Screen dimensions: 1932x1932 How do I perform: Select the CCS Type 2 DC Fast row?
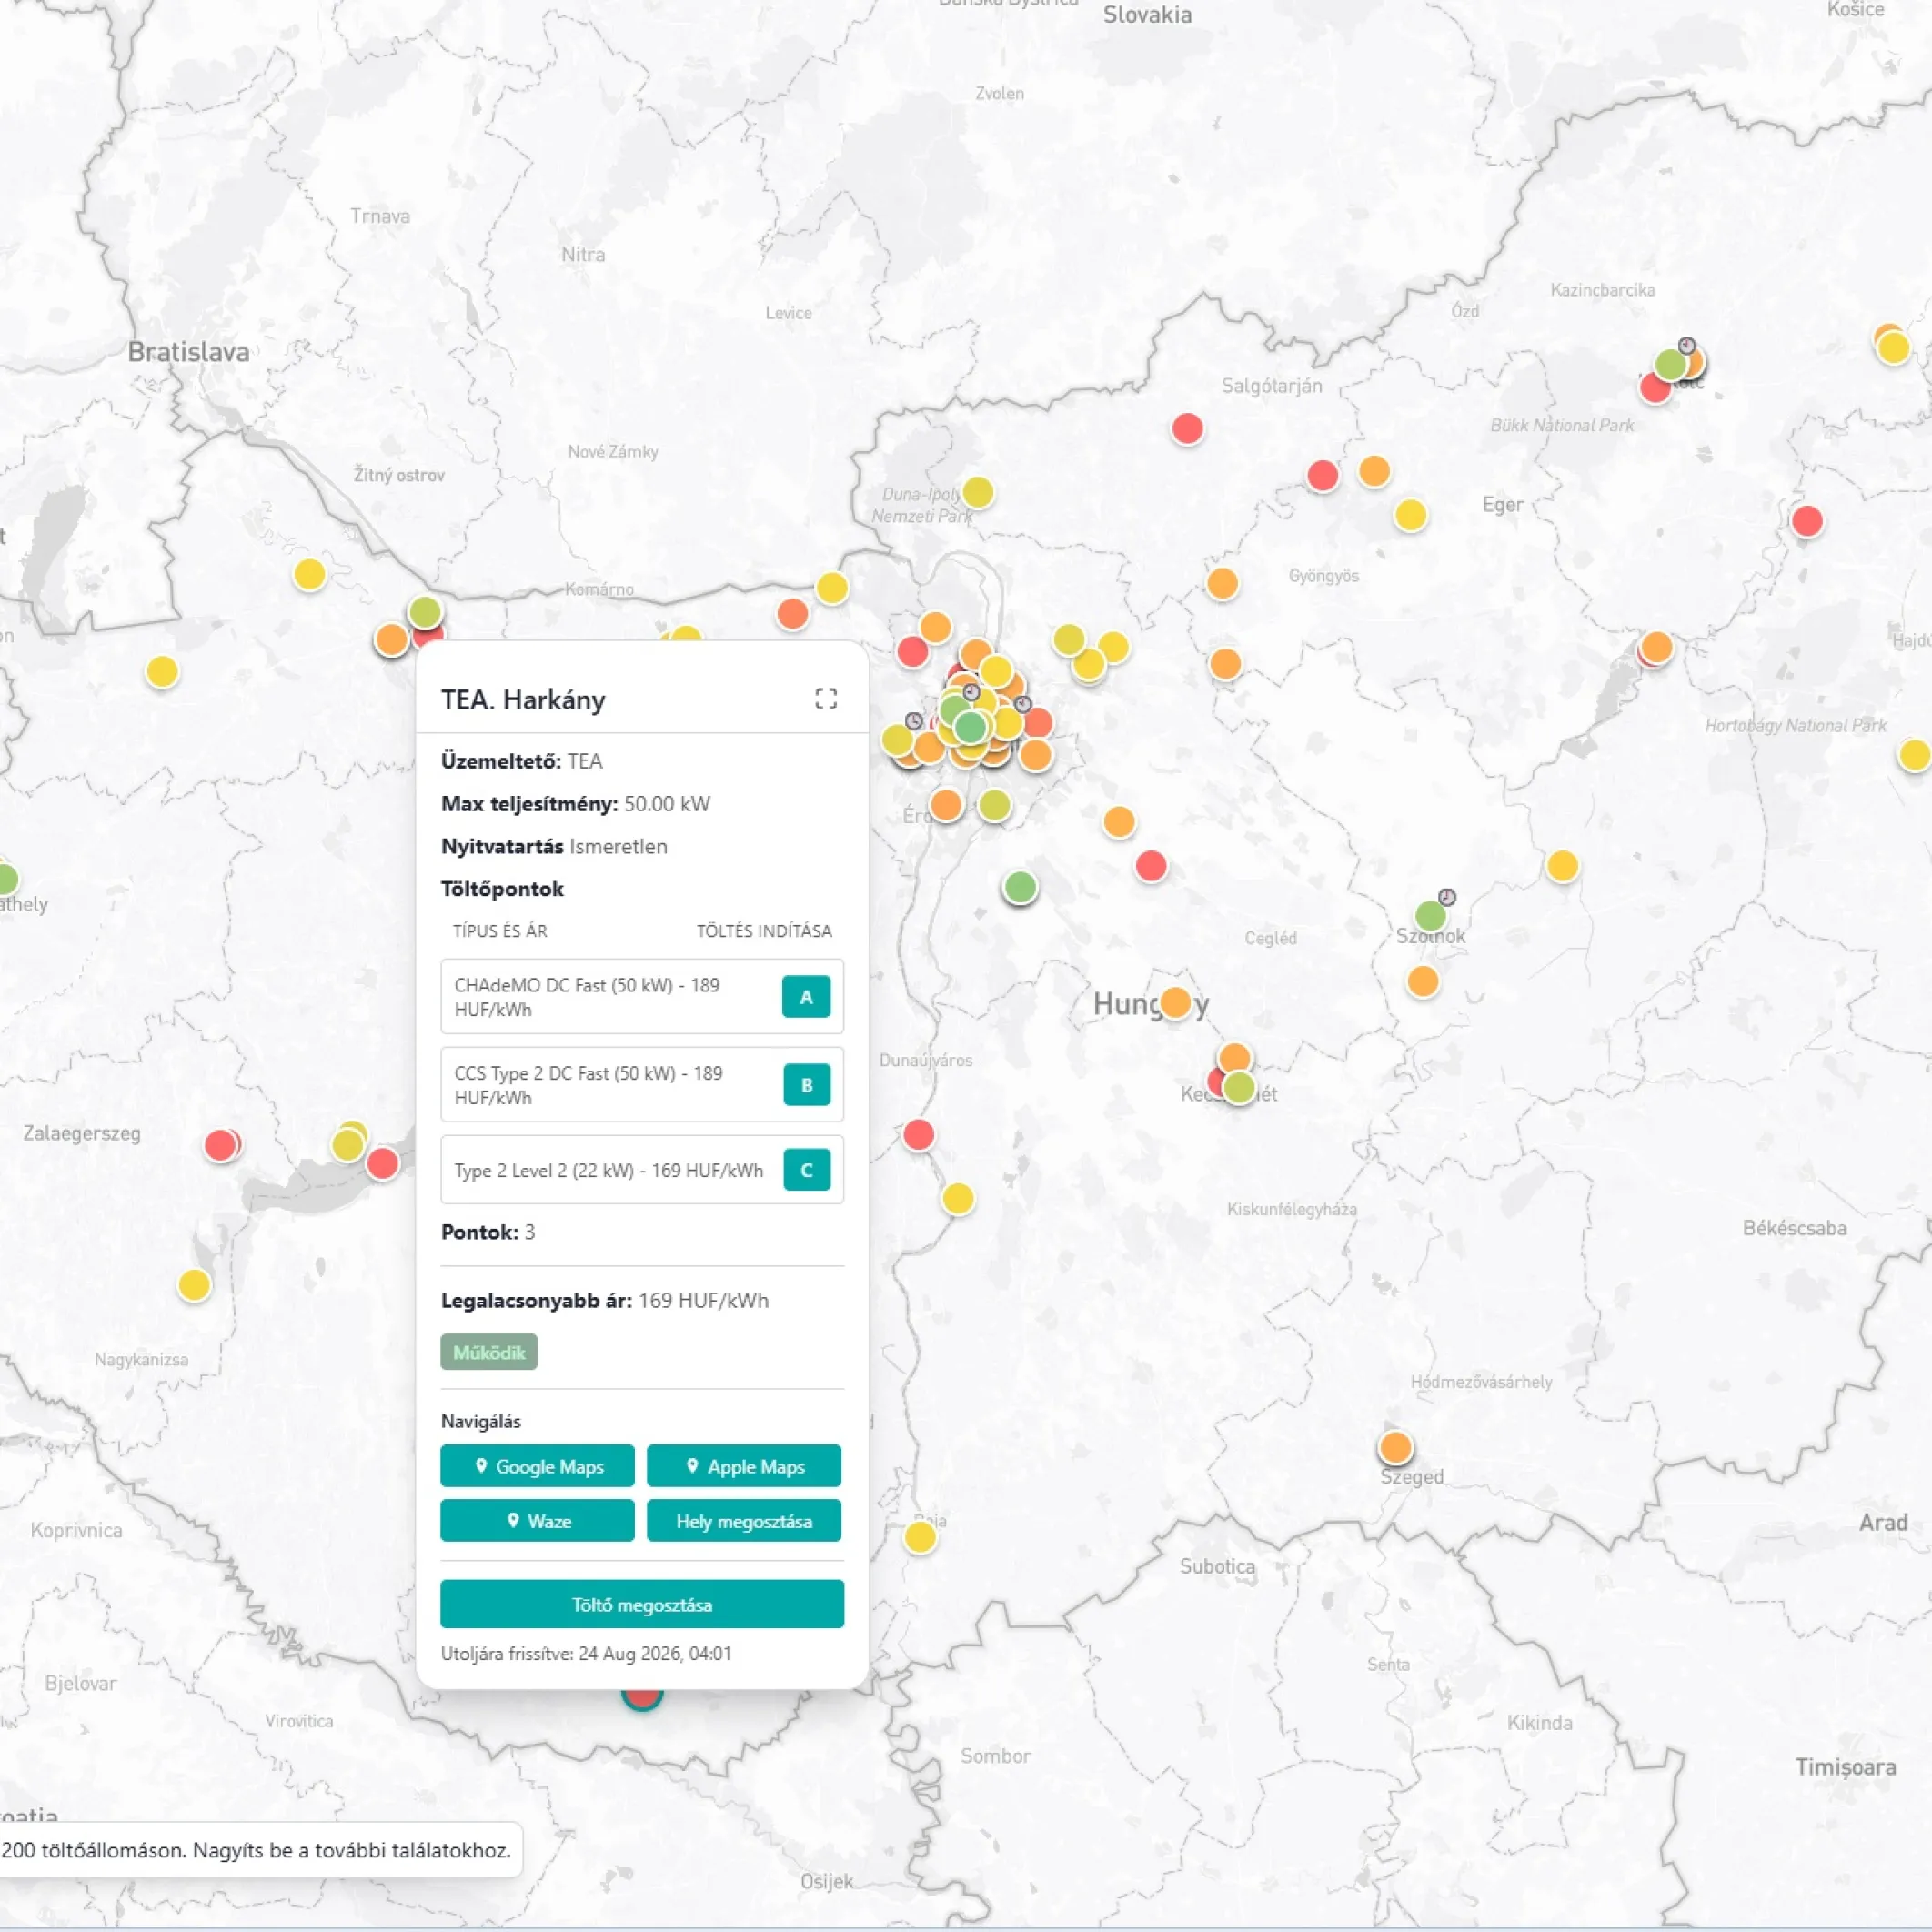[x=642, y=1085]
